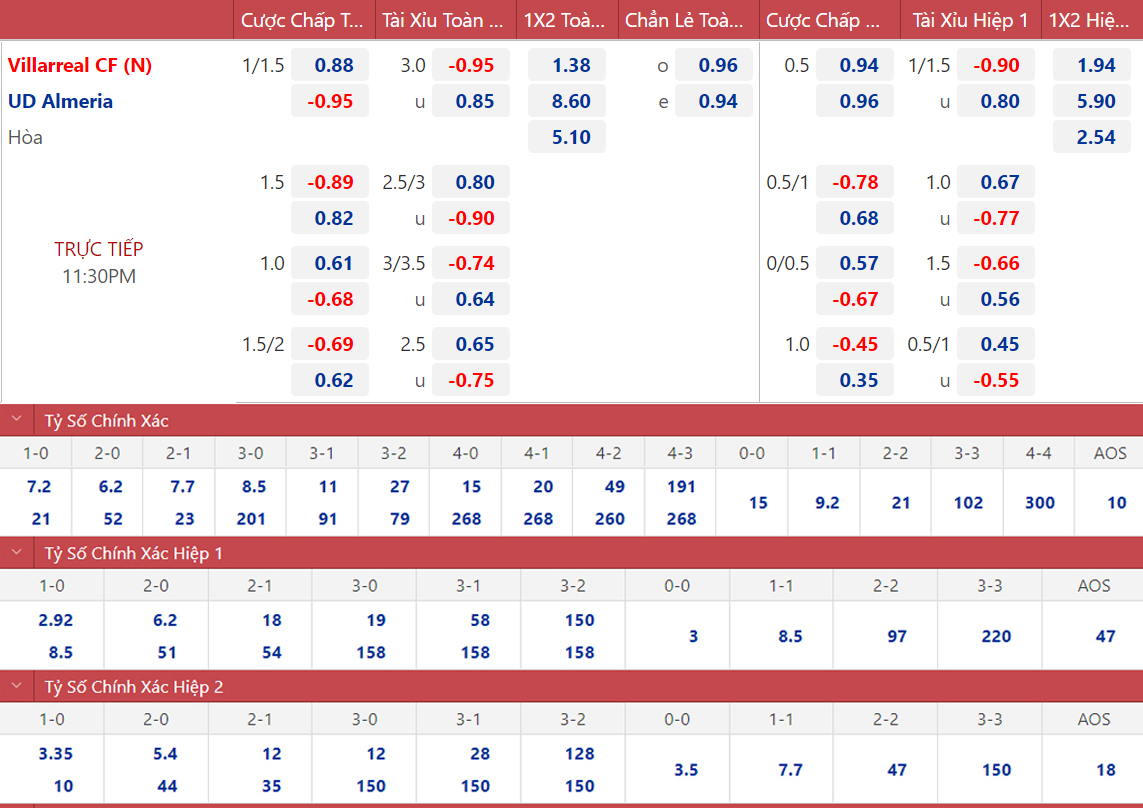Pick odd total odds 0.96 beside 'o'
This screenshot has width=1143, height=808.
(714, 65)
